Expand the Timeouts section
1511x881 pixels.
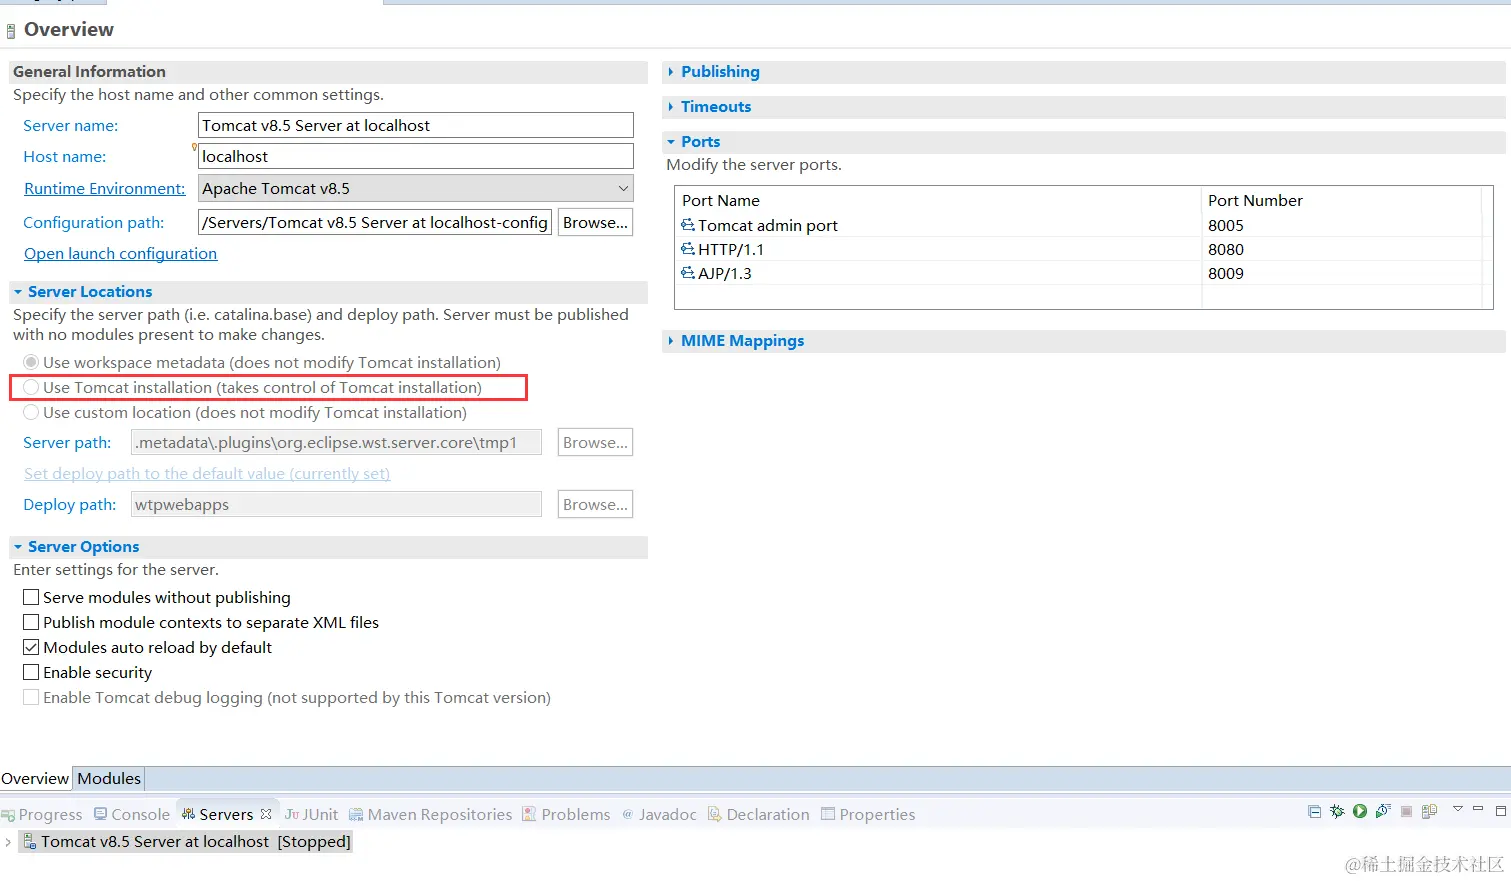[x=671, y=107]
